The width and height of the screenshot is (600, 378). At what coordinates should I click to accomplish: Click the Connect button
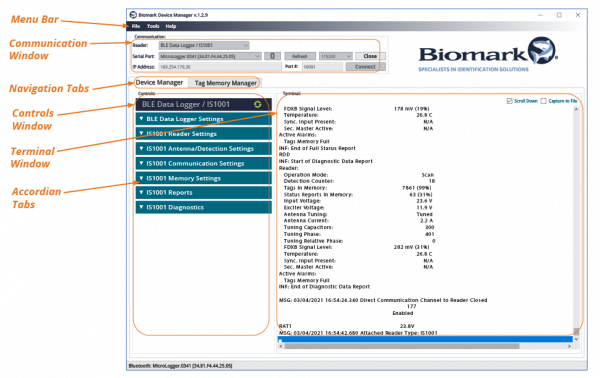[365, 67]
